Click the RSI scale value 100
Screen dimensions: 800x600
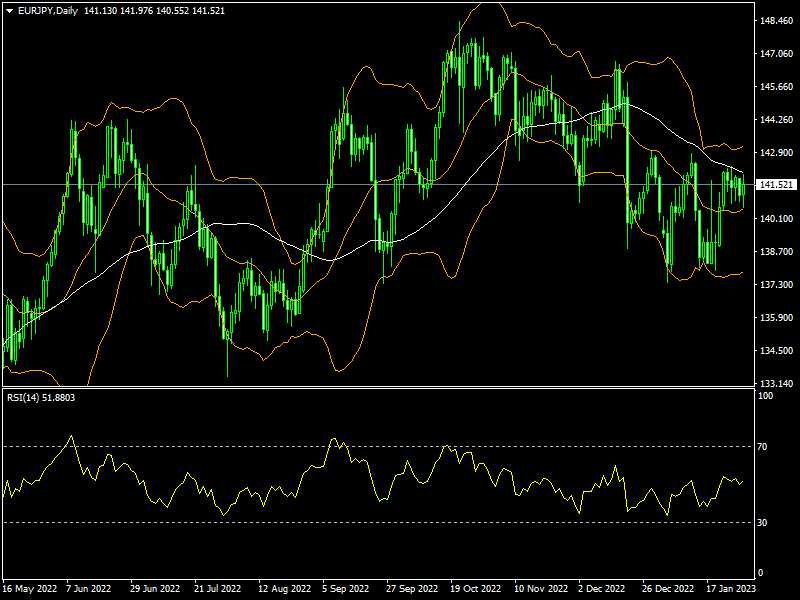pos(765,395)
